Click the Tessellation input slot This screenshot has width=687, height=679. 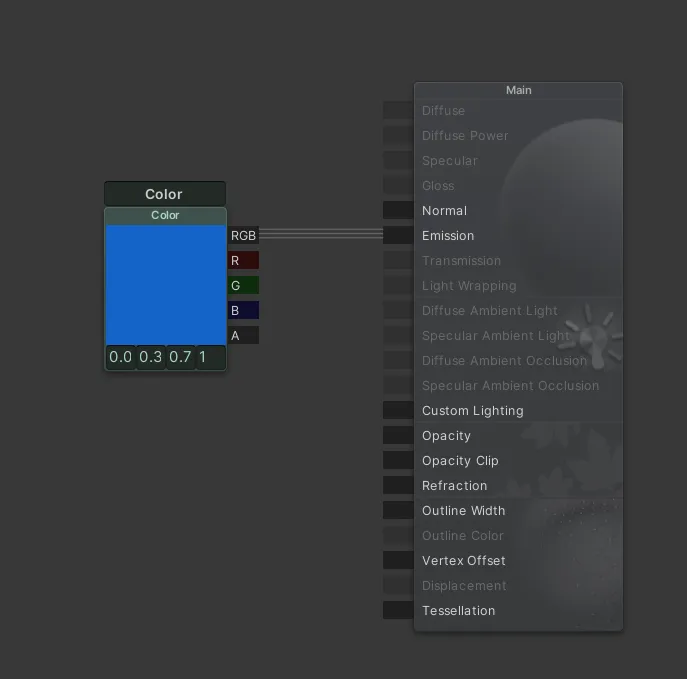[398, 611]
